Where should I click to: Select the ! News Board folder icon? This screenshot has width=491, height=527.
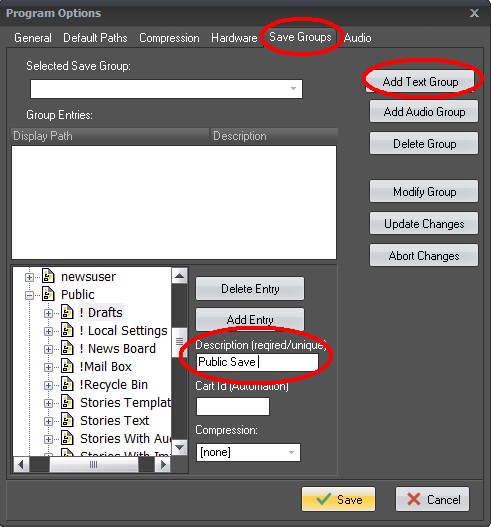(x=67, y=349)
